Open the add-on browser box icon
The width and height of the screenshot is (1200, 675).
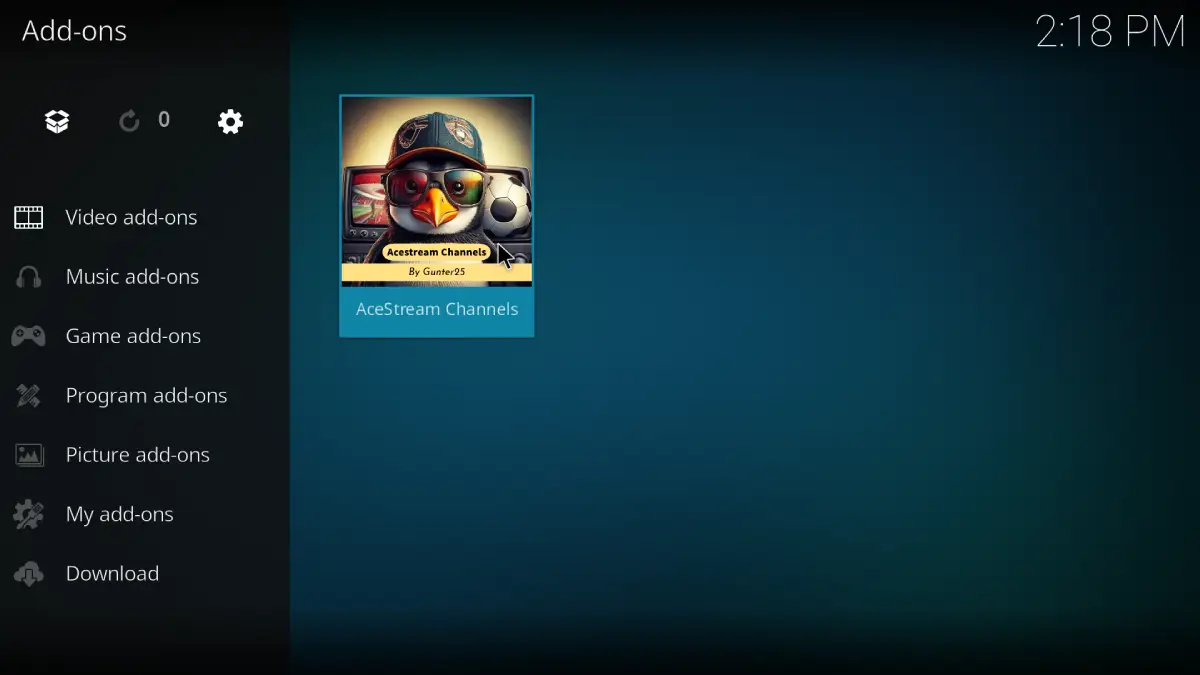pyautogui.click(x=57, y=121)
